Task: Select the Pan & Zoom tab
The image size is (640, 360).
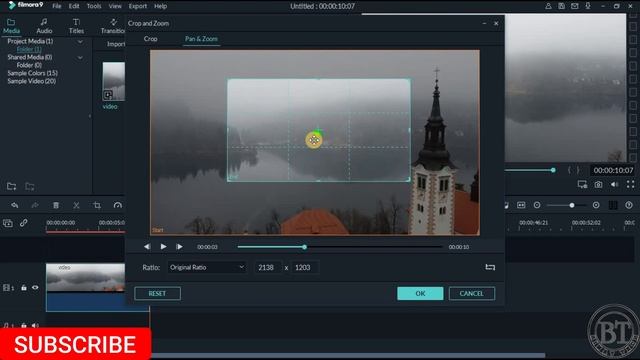Action: tap(201, 39)
